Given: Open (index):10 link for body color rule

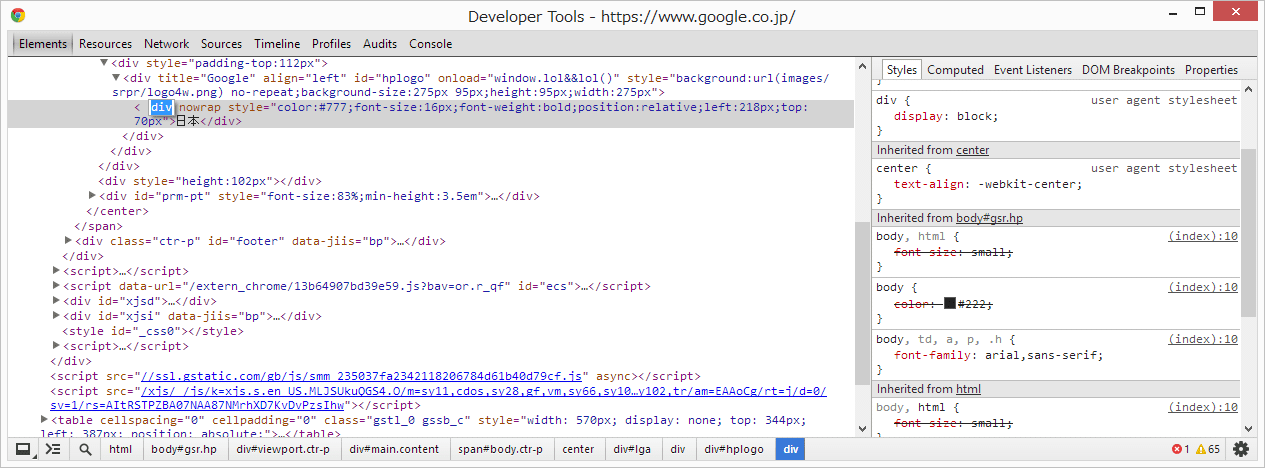Looking at the screenshot, I should click(x=1203, y=288).
